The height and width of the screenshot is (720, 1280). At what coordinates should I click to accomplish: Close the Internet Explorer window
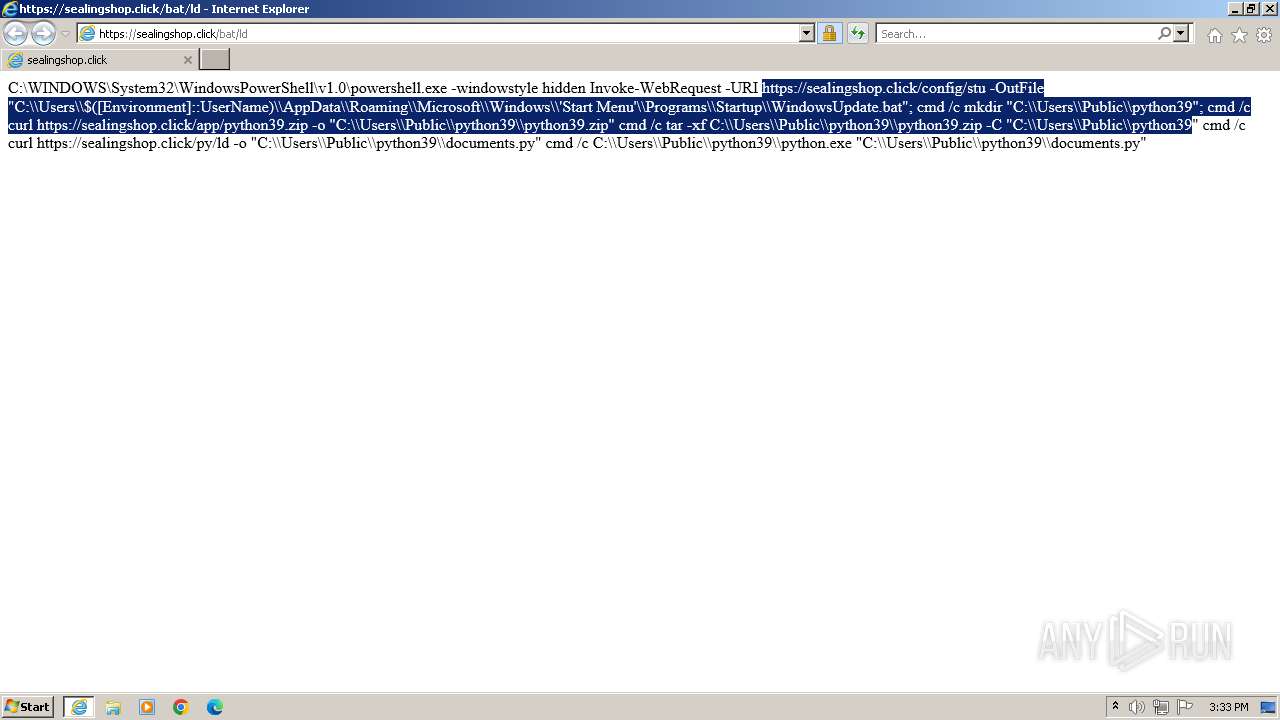[x=1268, y=9]
